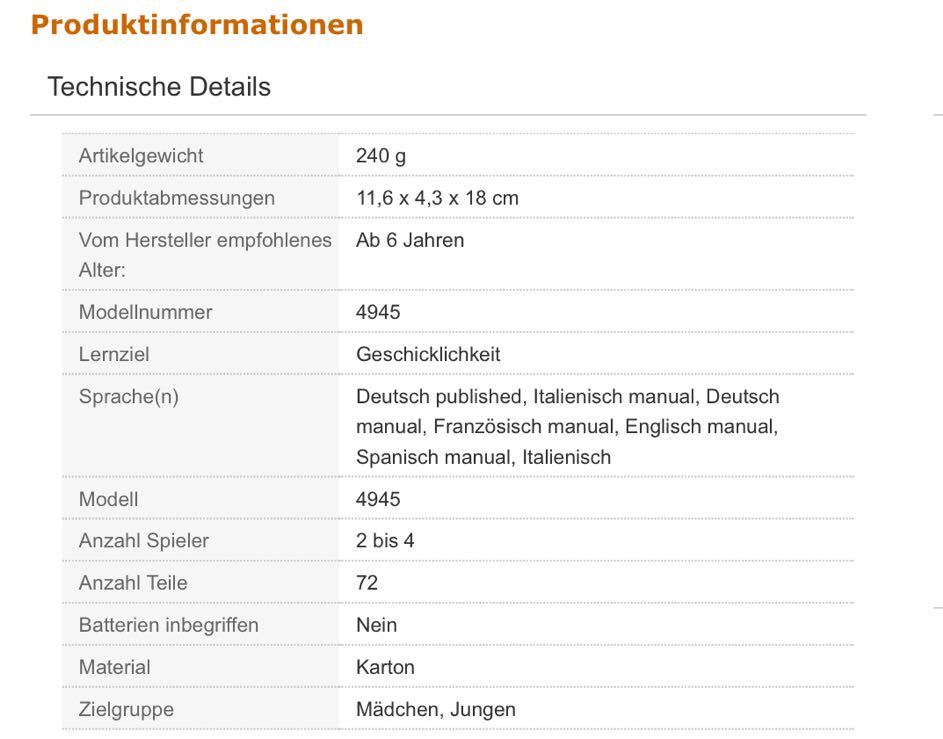Select the Geschicklichkeit value text

click(x=428, y=354)
